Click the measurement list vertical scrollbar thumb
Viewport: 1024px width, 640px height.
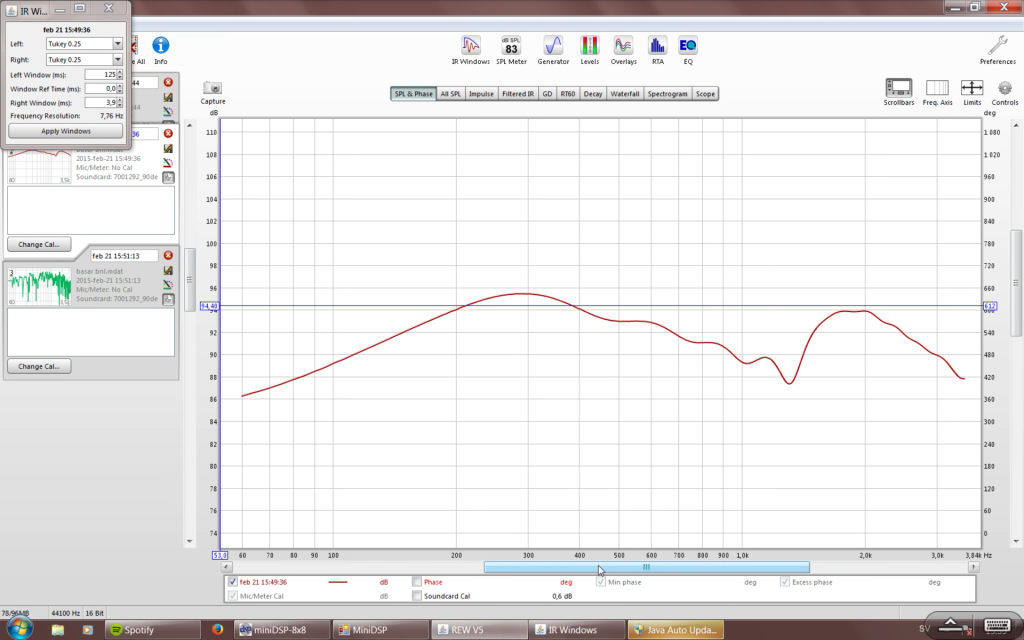[189, 280]
